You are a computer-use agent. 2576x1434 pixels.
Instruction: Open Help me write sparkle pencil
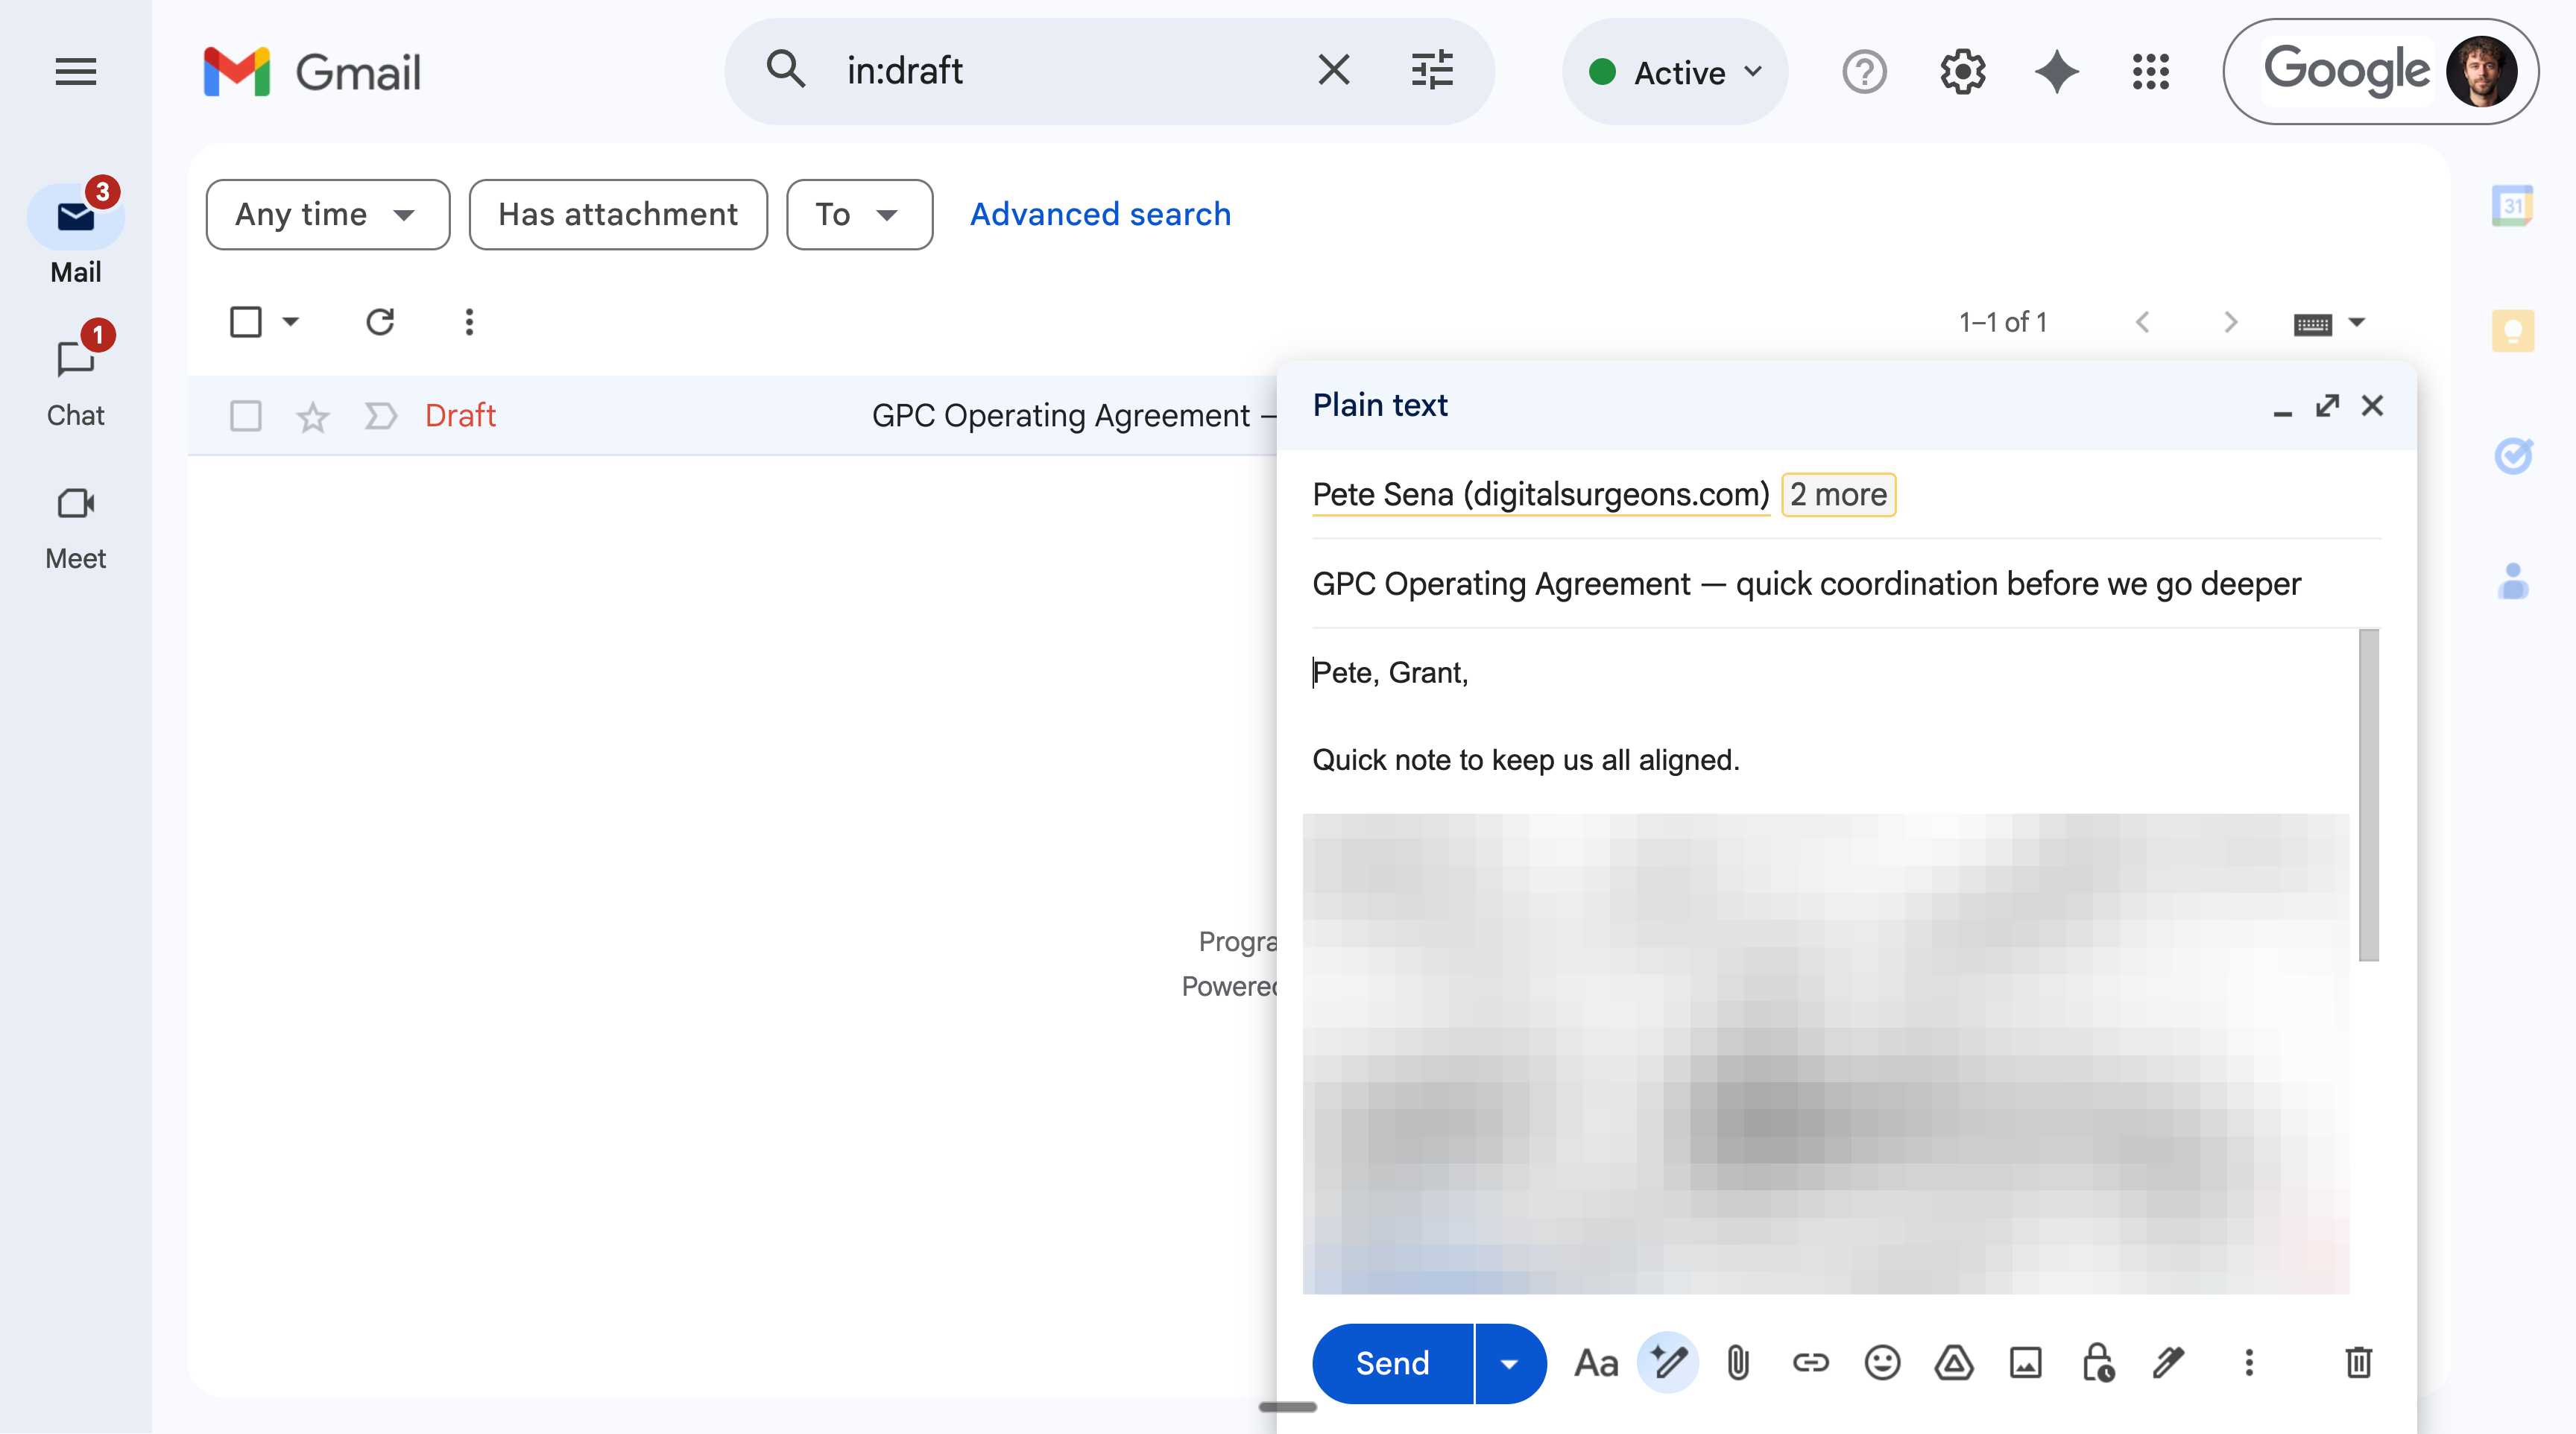[x=1667, y=1363]
